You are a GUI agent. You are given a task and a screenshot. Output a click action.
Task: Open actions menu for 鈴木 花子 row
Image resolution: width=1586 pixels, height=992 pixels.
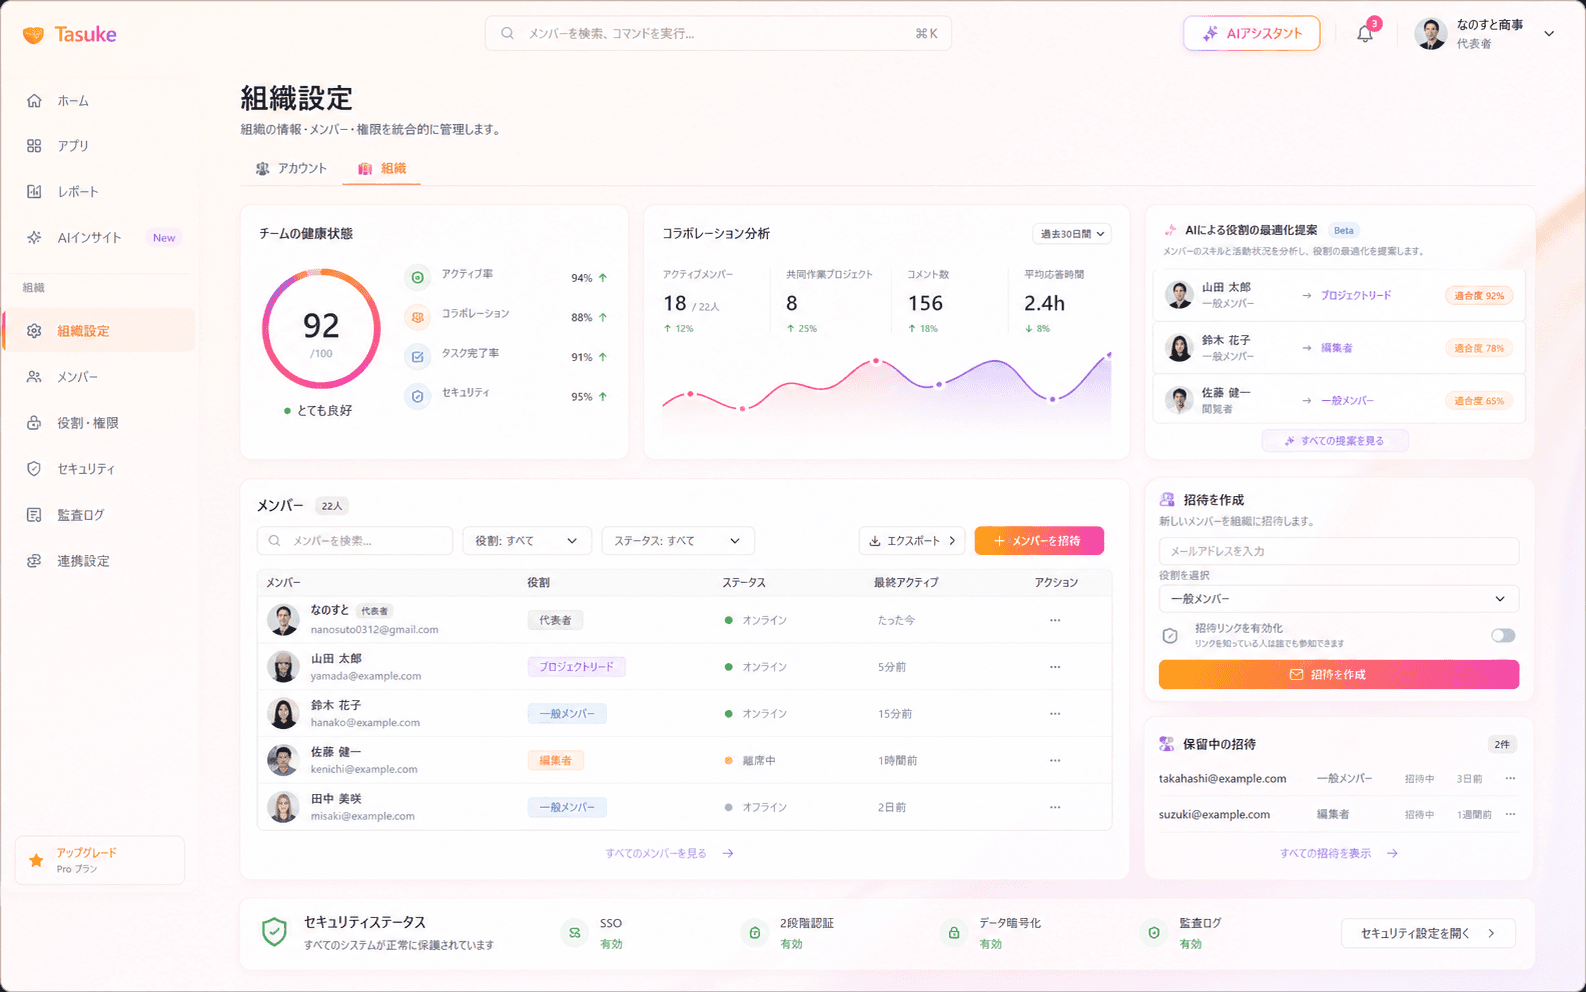pos(1055,714)
